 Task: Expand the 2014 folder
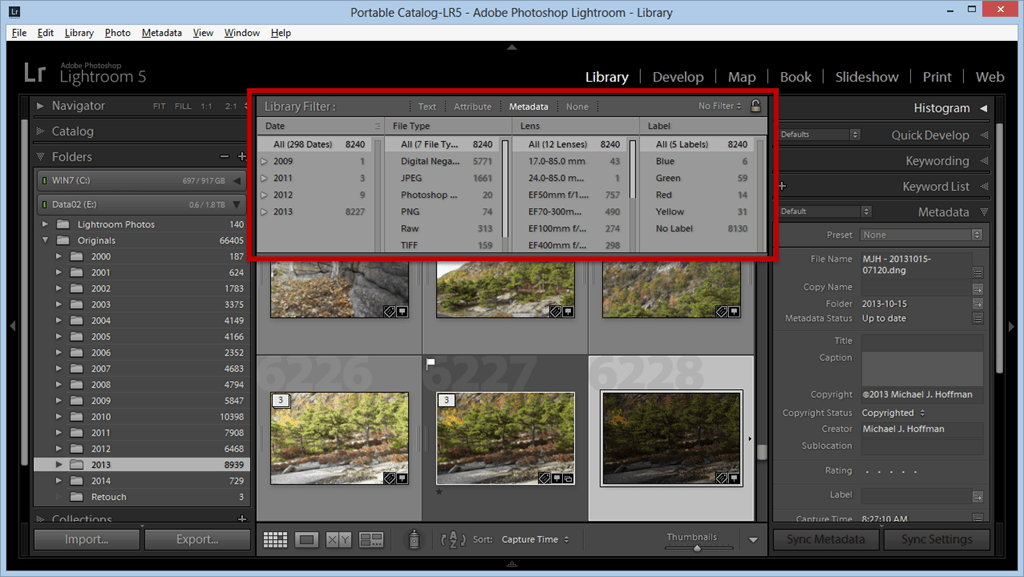click(58, 480)
